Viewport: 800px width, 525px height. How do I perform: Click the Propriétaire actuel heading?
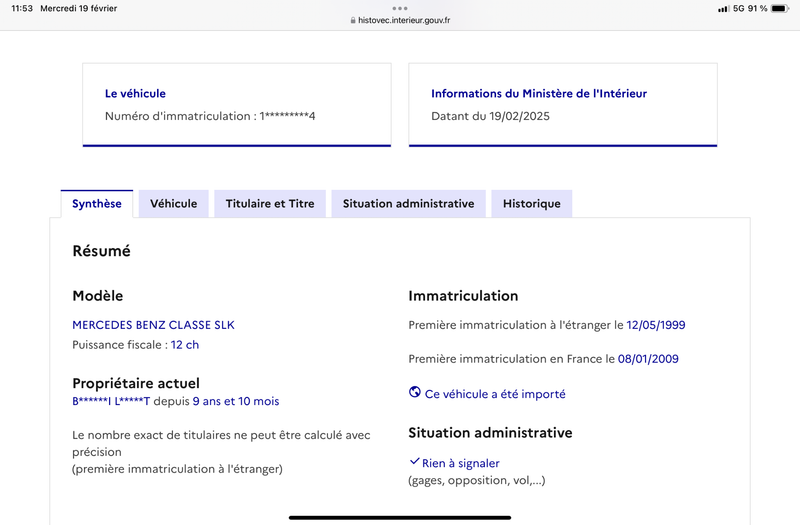pos(136,383)
